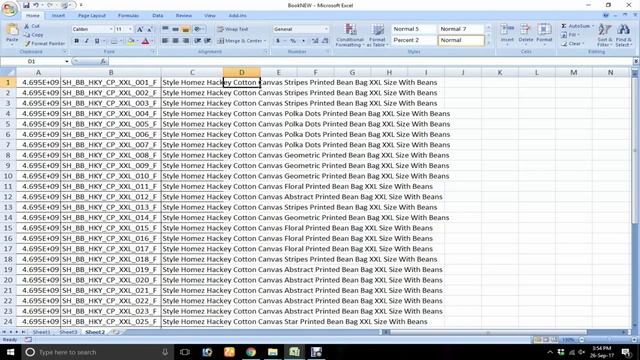This screenshot has height=360, width=640.
Task: Increase font size with Grow Font
Action: (140, 29)
